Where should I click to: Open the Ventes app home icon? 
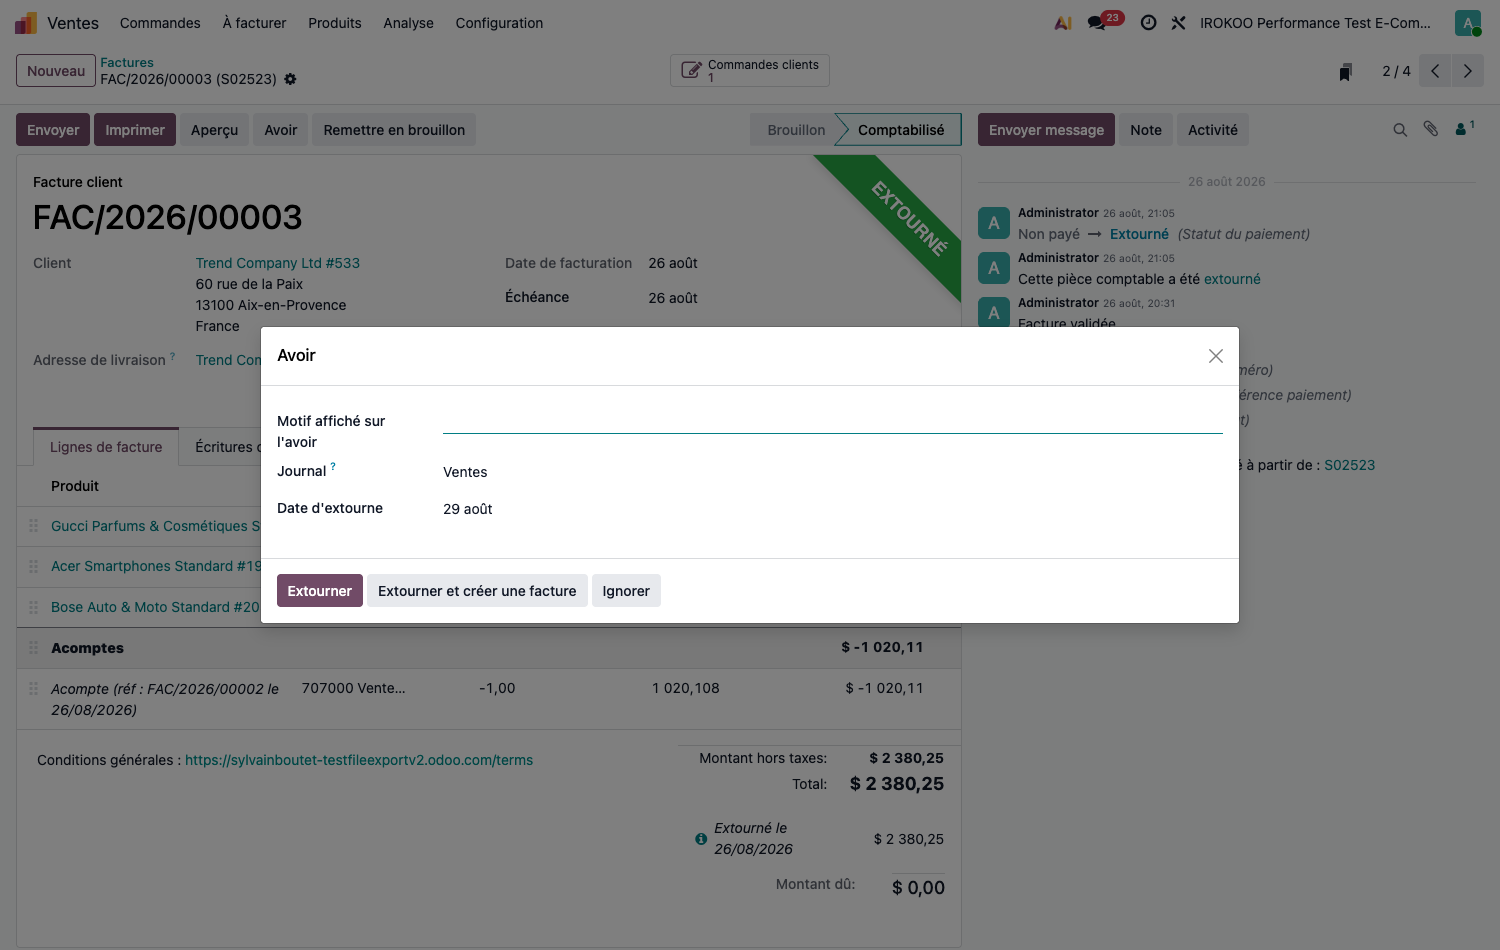[x=26, y=23]
